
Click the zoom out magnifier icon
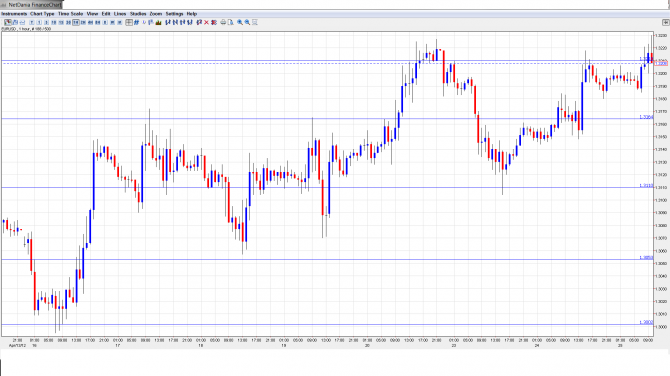pos(247,22)
